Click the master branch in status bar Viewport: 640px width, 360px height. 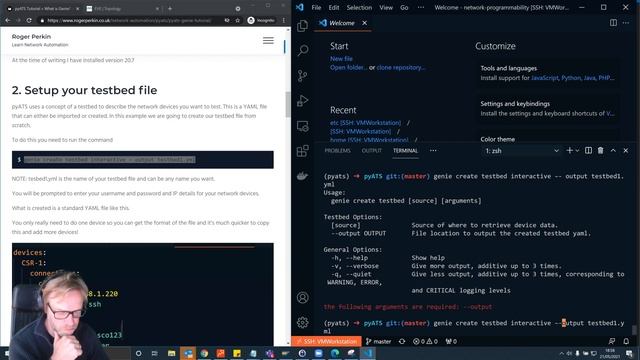coord(378,341)
